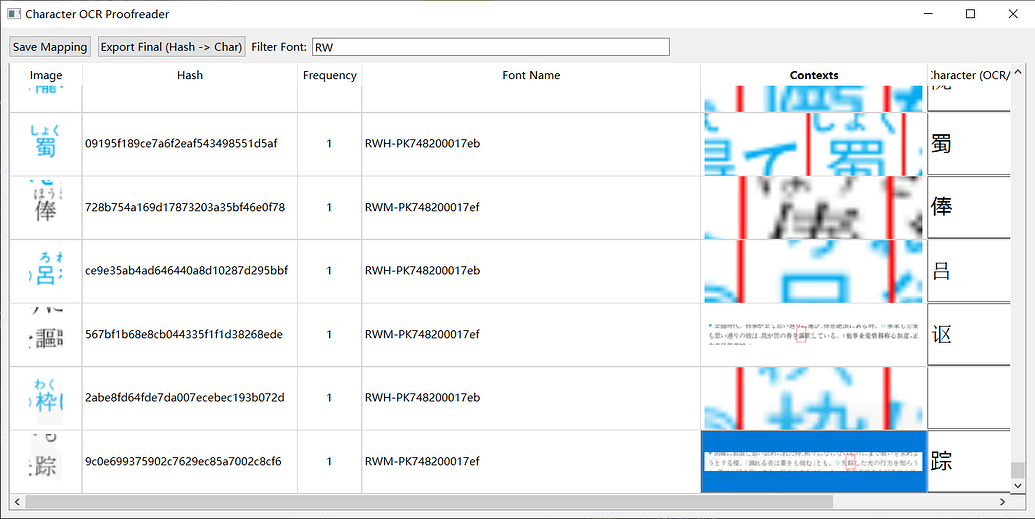Open the 呂 glyph image thumbnail
Image resolution: width=1035 pixels, height=519 pixels.
point(46,271)
